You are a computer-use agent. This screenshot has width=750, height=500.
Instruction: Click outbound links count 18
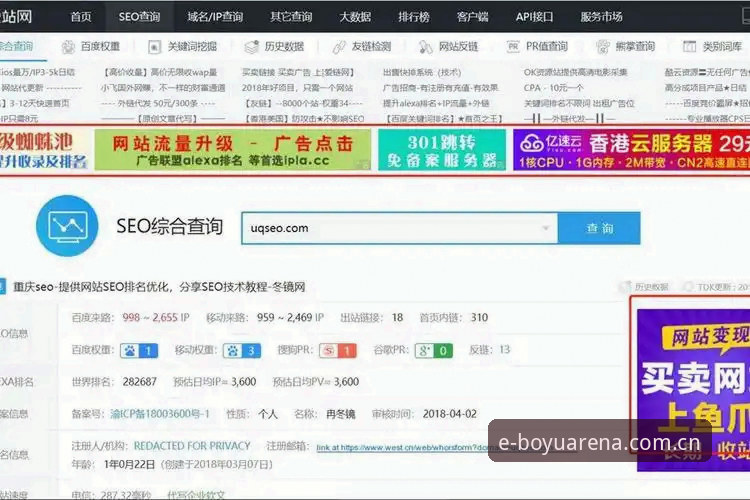[397, 318]
